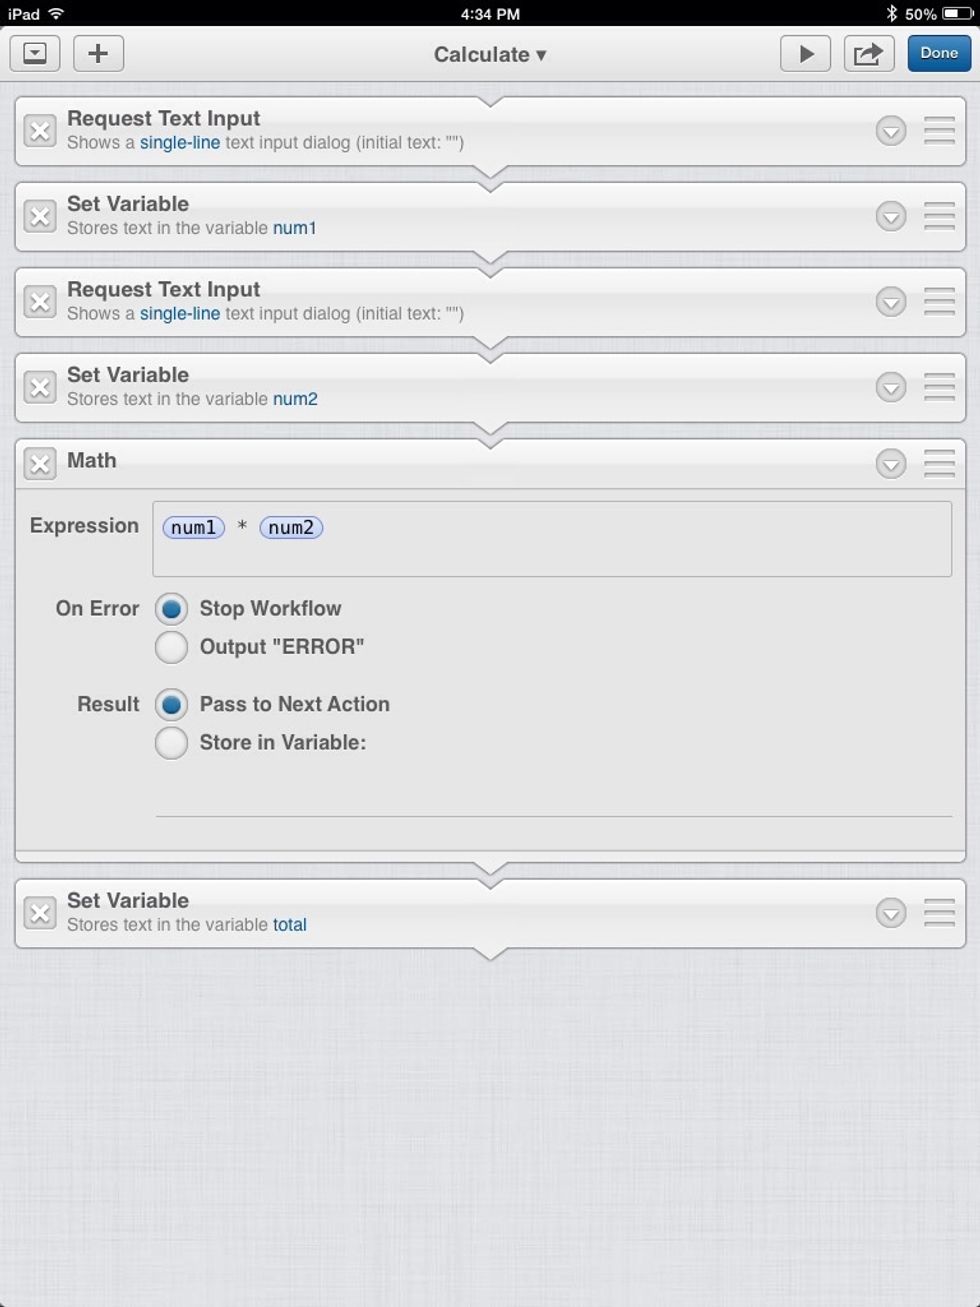This screenshot has width=980, height=1307.
Task: Run the workflow with the play button
Action: tap(805, 54)
